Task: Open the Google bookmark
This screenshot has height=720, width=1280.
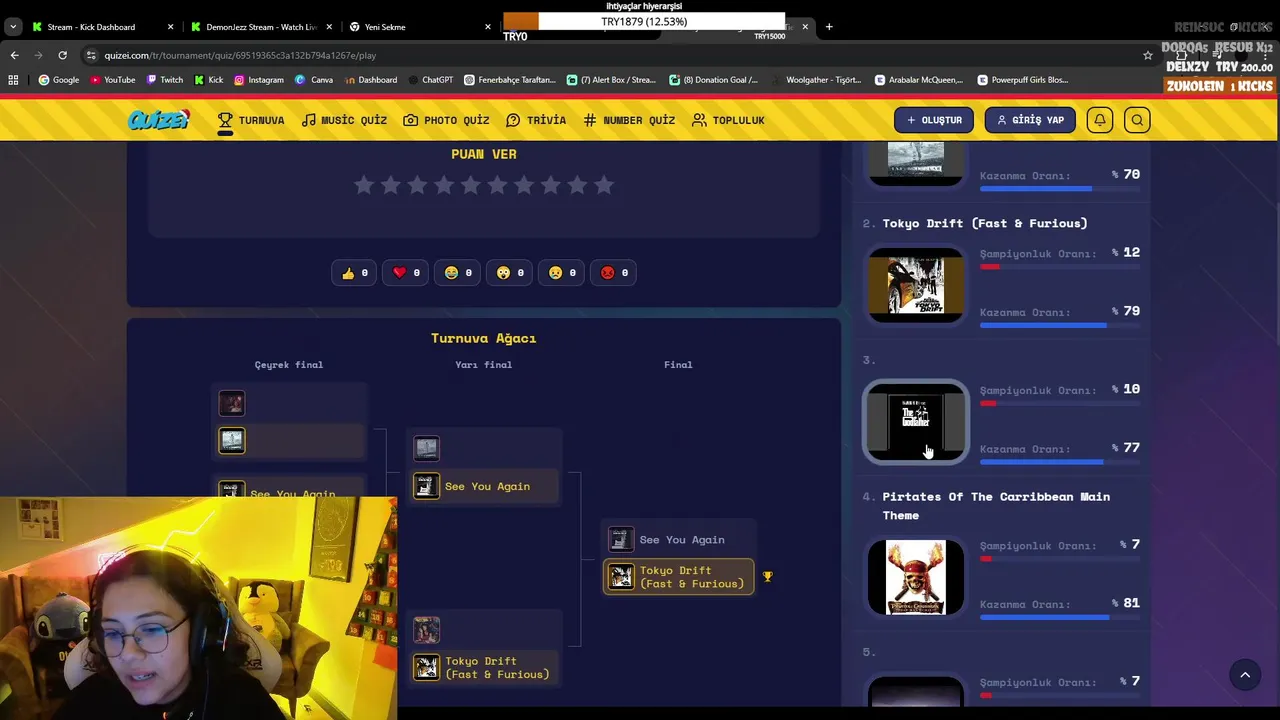Action: pos(59,80)
